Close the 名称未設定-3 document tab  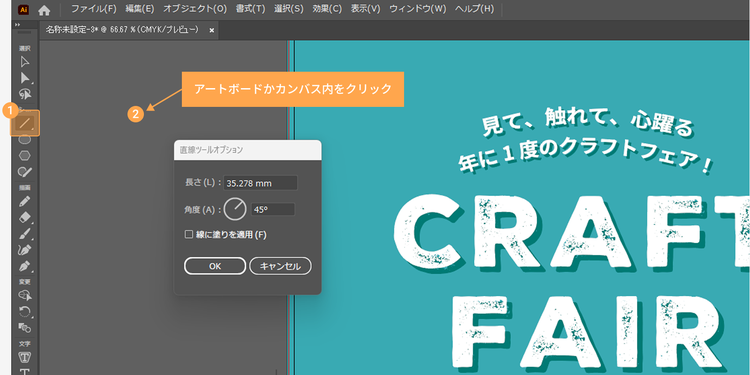point(211,31)
